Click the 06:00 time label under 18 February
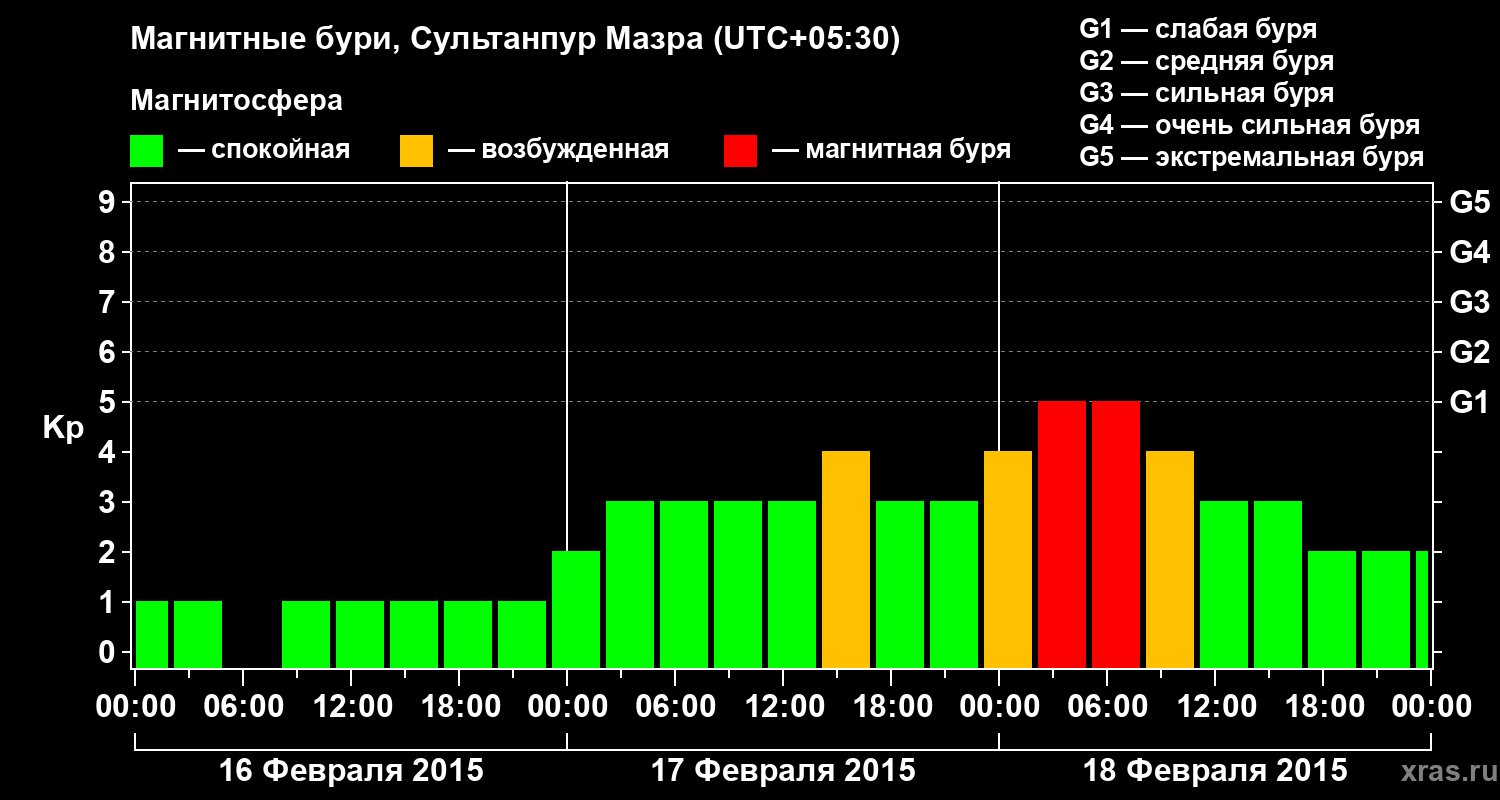This screenshot has width=1500, height=800. 1107,707
